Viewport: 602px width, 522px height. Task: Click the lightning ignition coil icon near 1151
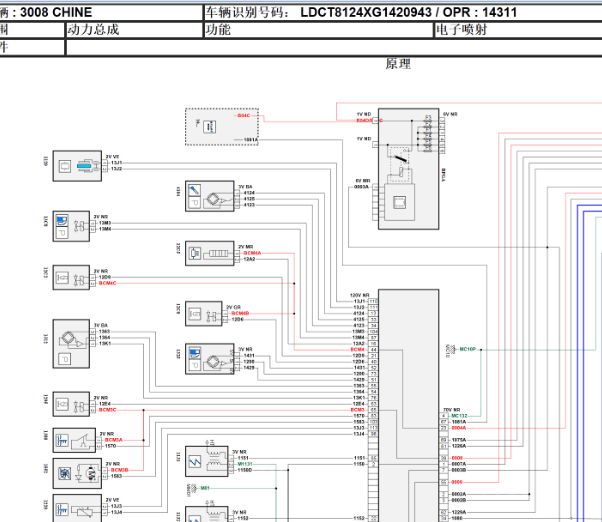[195, 462]
